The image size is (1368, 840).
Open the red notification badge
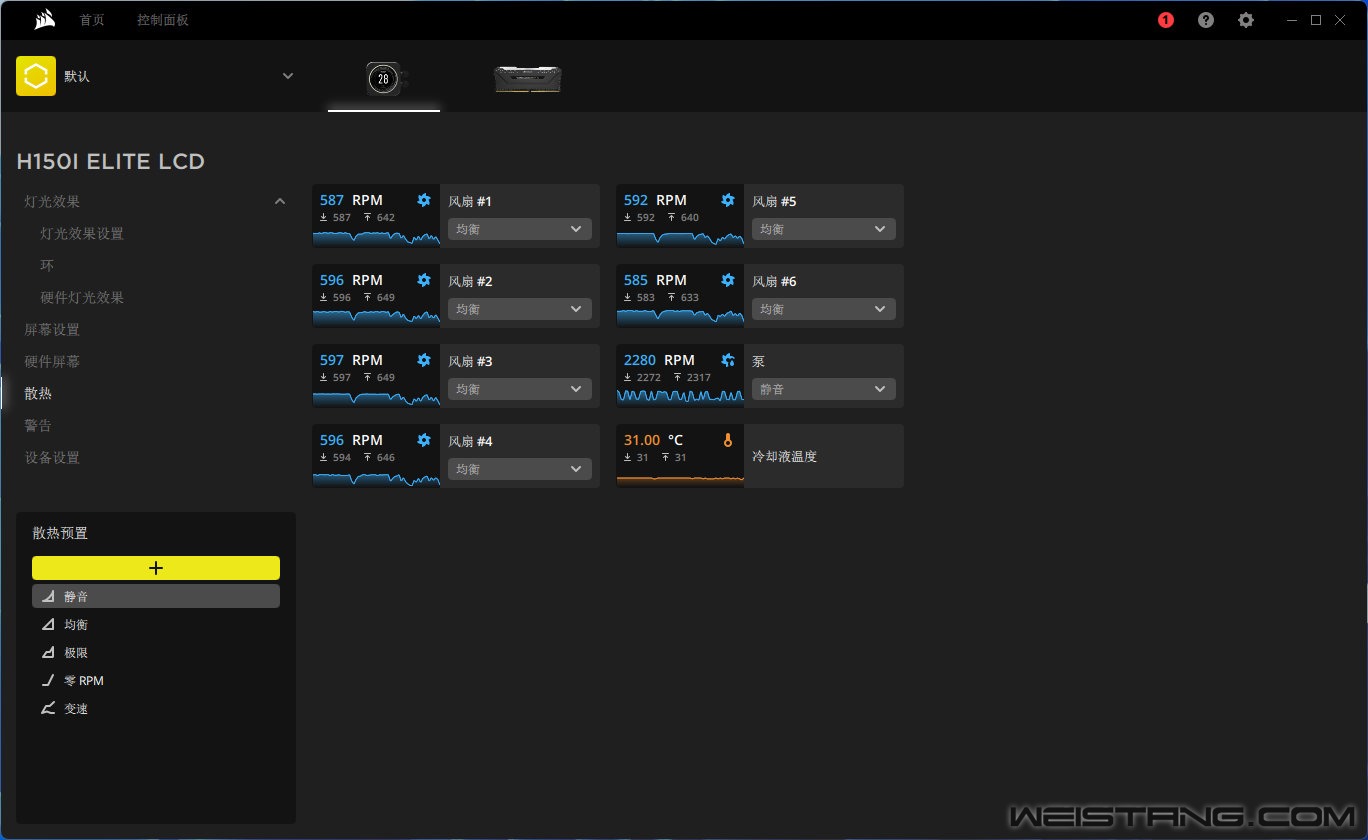tap(1166, 20)
